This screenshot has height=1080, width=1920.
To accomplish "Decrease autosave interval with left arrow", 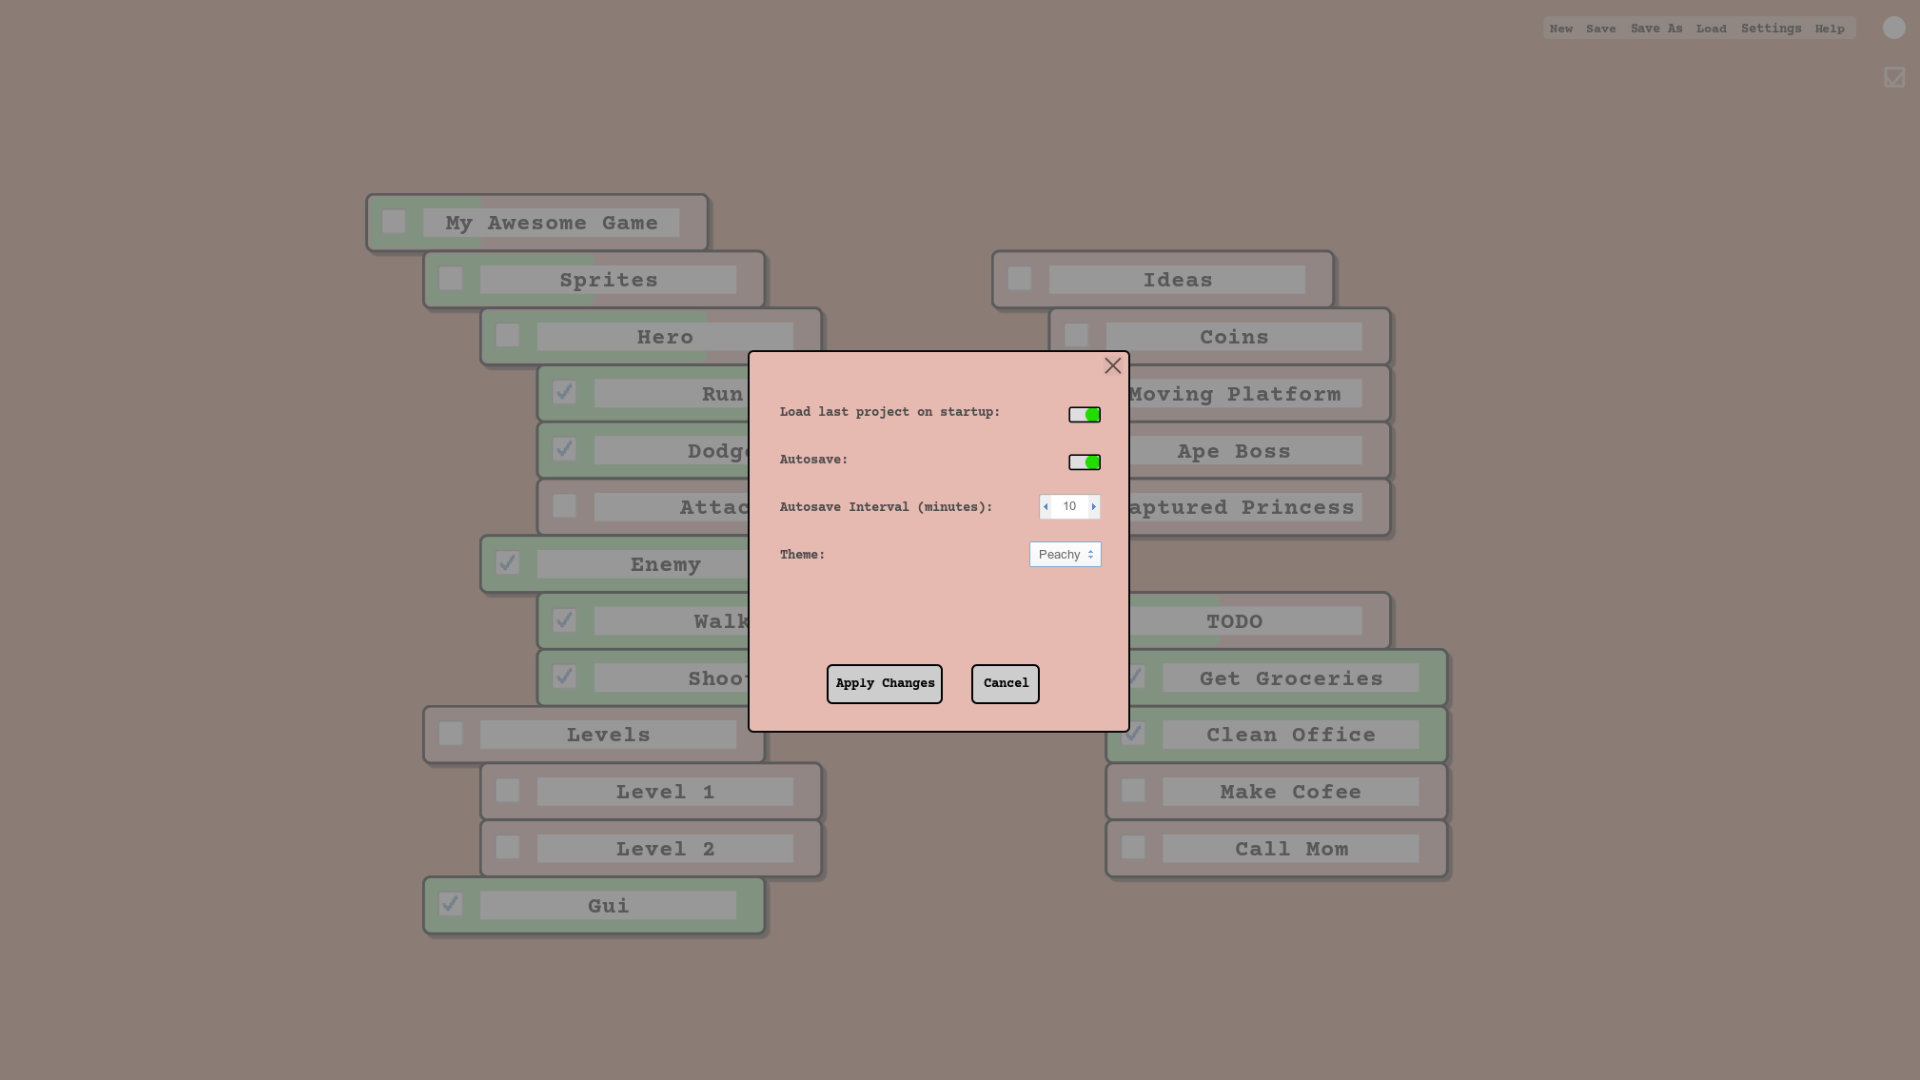I will click(1046, 507).
